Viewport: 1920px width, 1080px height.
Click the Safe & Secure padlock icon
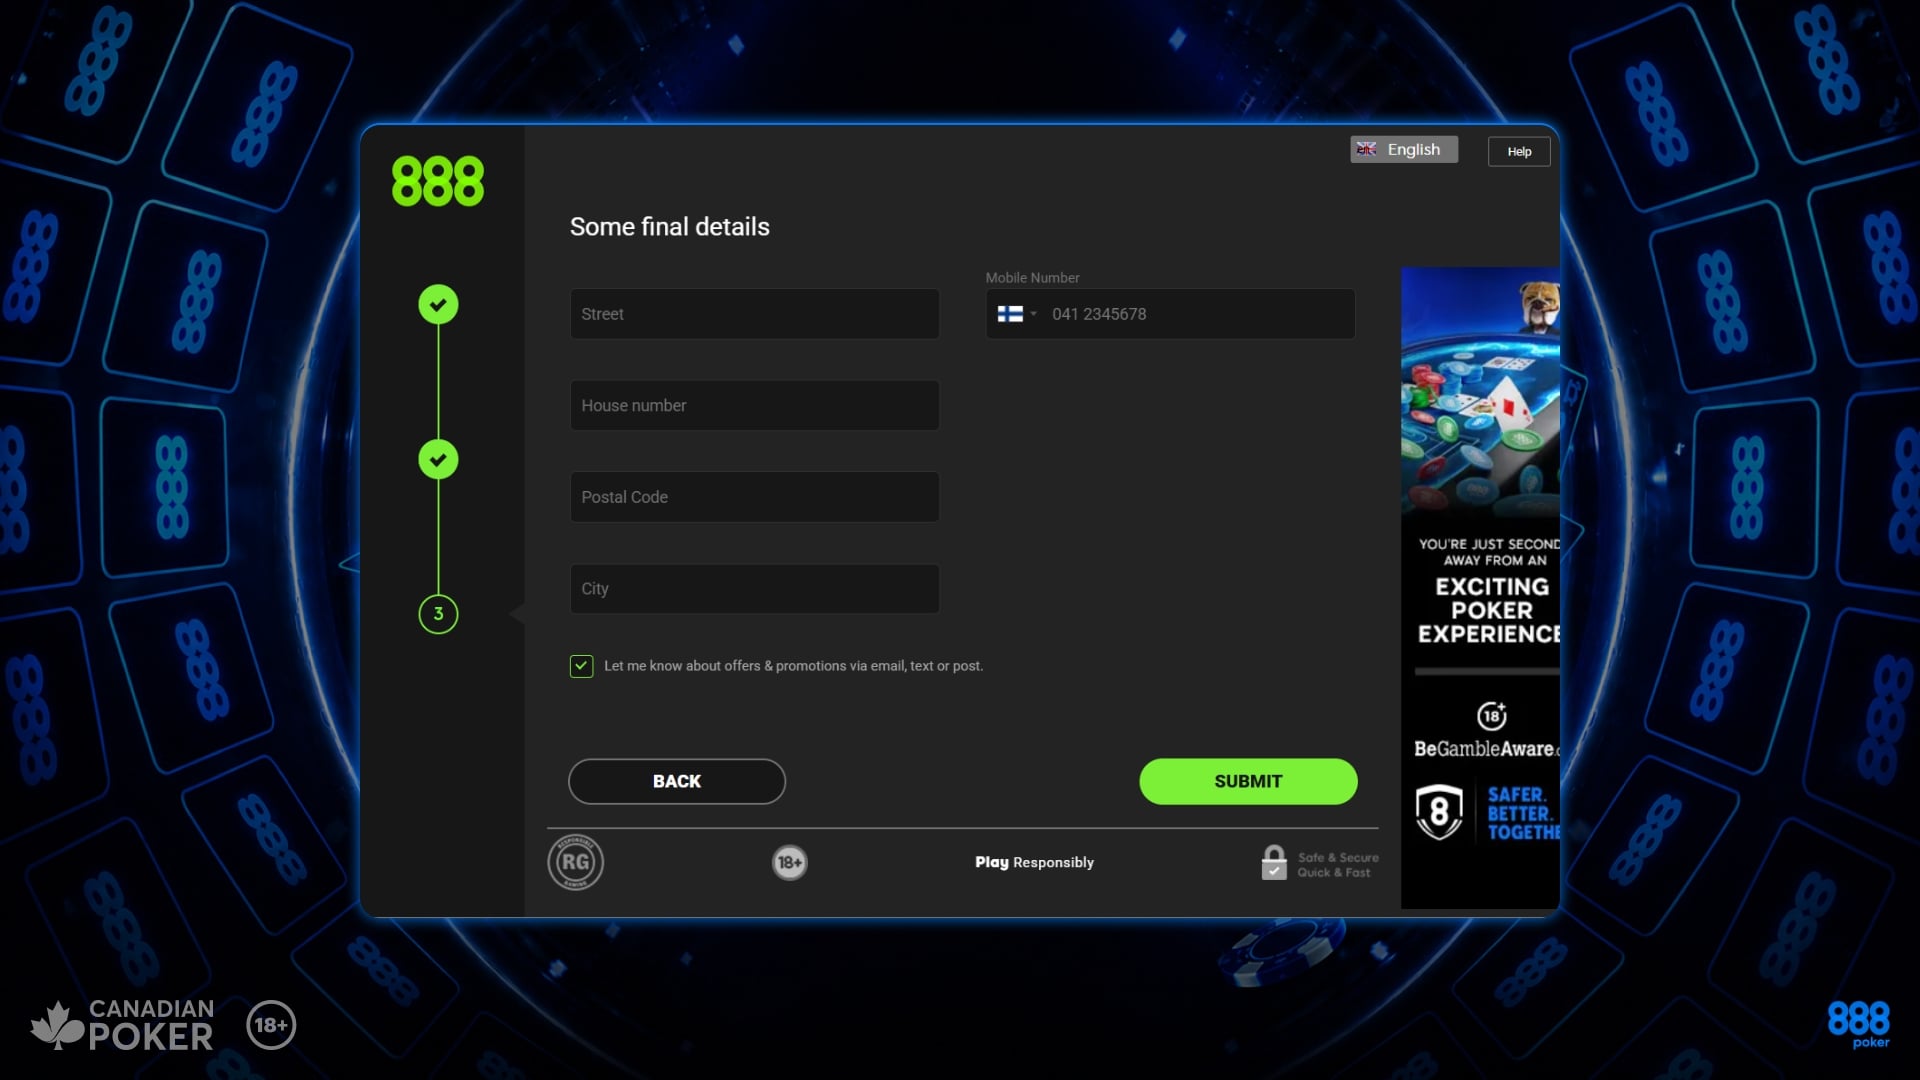(x=1274, y=863)
